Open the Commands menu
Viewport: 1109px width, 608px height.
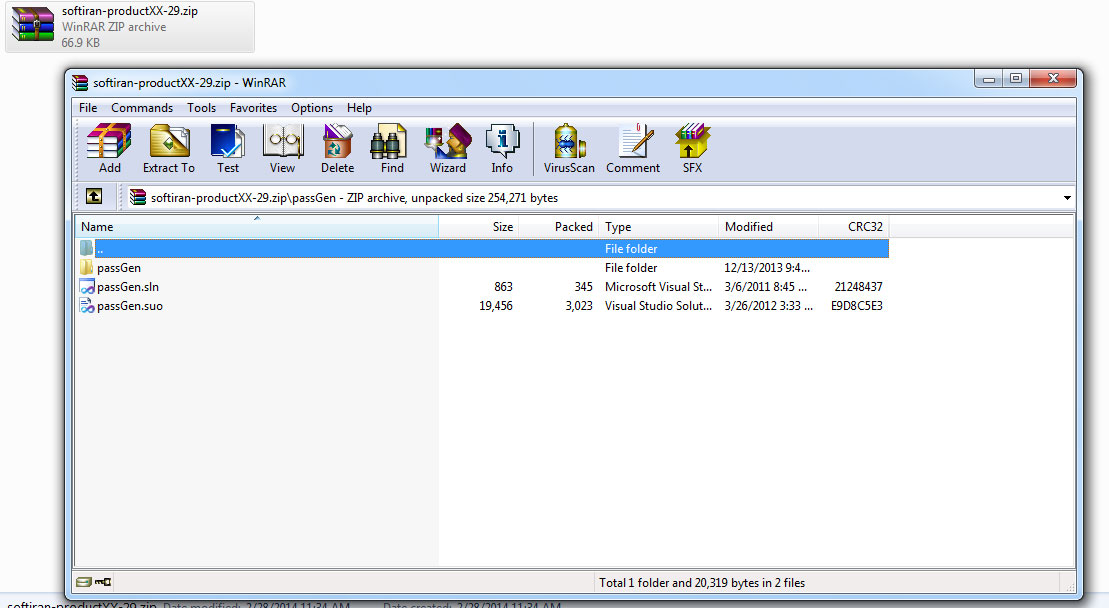click(142, 107)
